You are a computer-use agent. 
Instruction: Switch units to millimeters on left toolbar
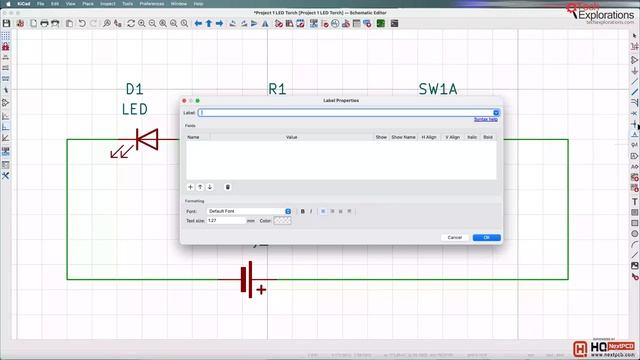tap(6, 79)
